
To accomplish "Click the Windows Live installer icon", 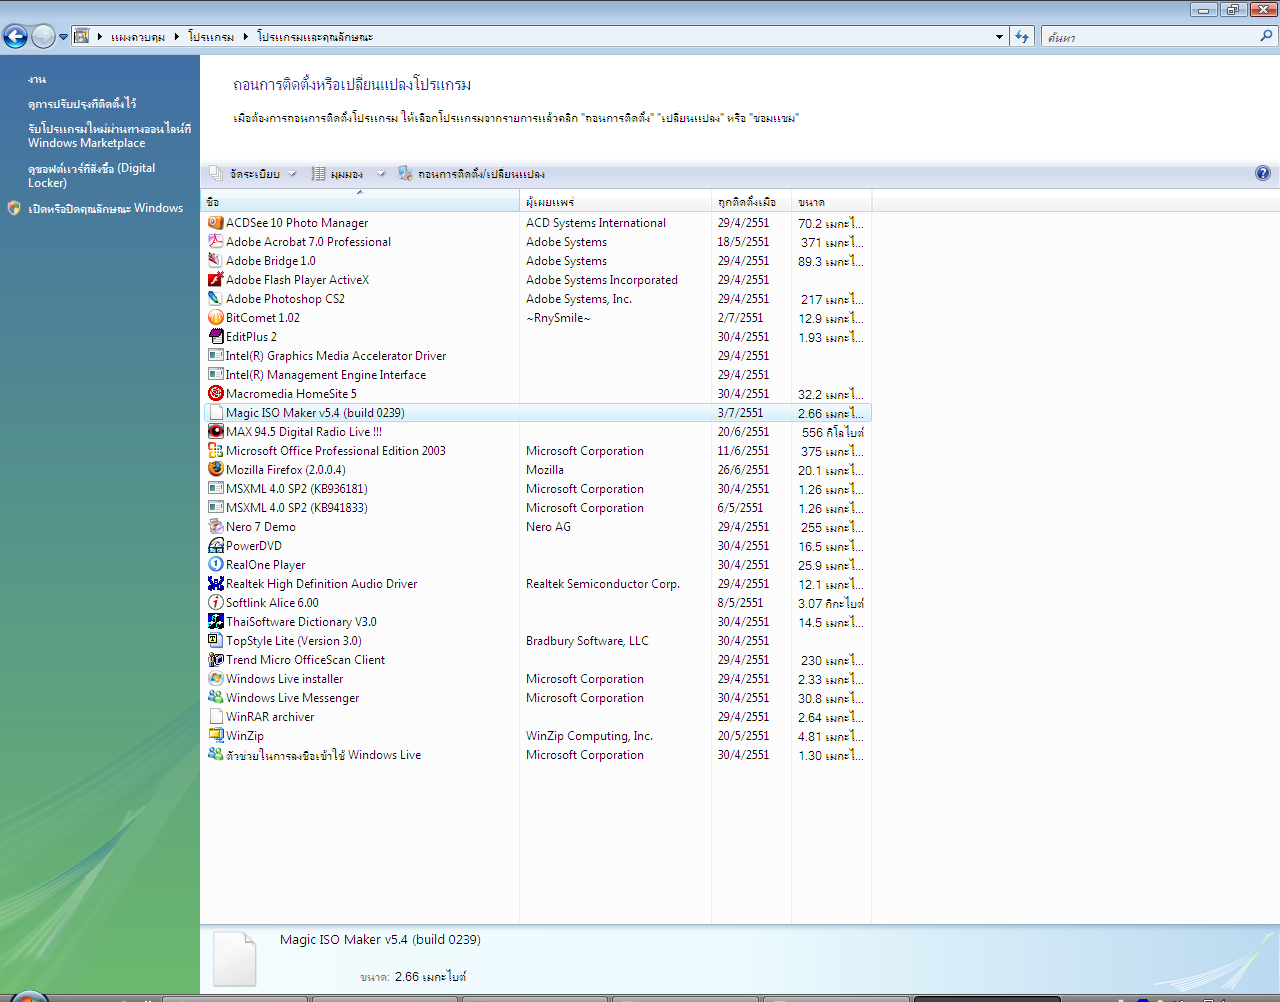I will click(x=215, y=679).
